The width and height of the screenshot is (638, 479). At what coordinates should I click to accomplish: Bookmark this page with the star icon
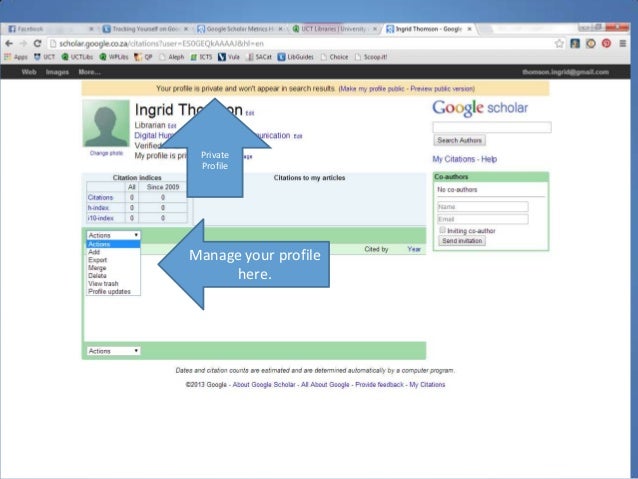click(559, 44)
